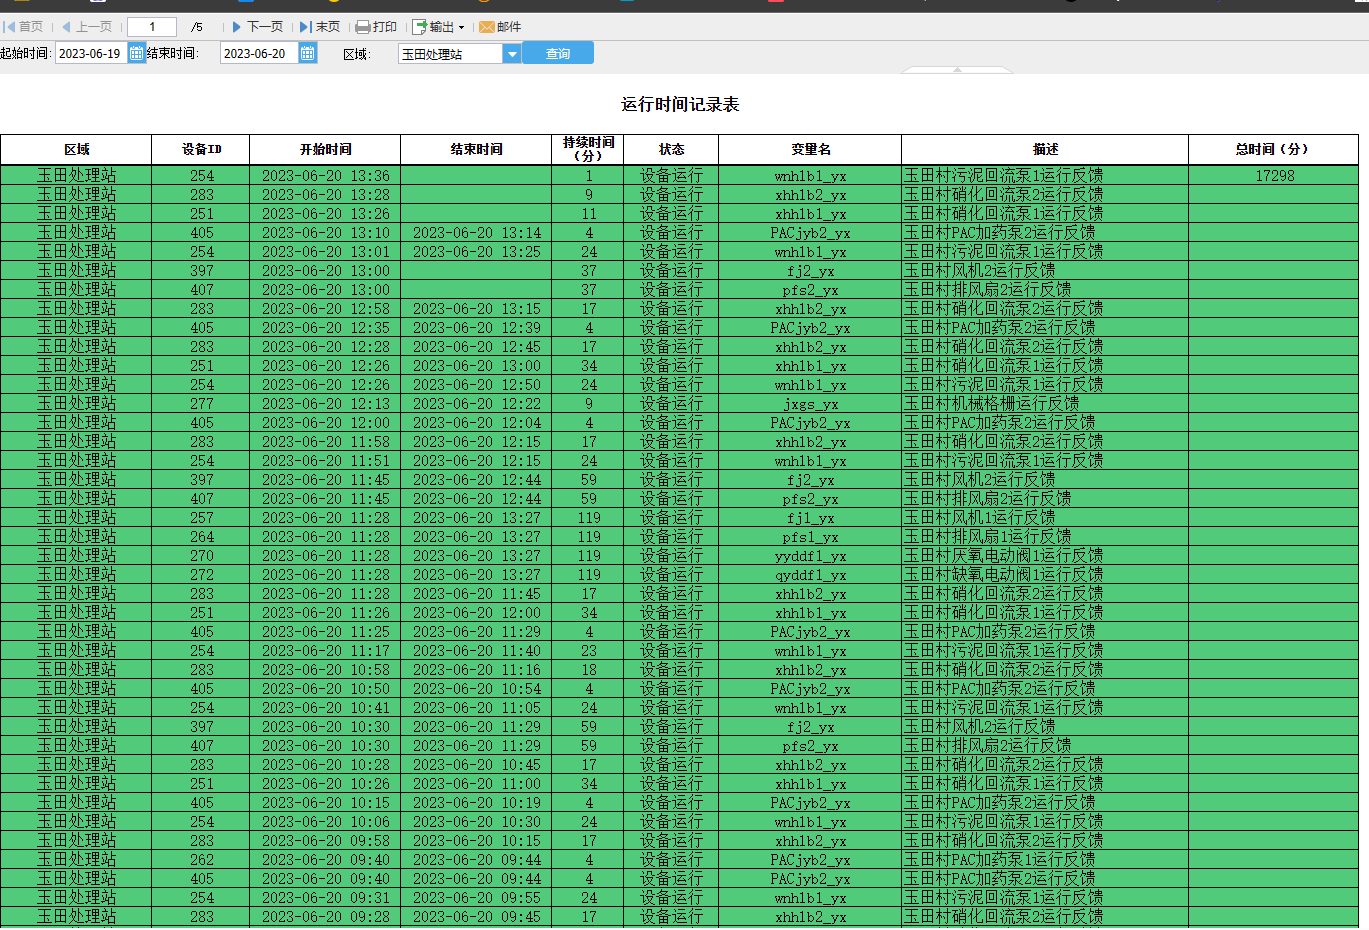Click device ID 272
Screen dimensions: 1369x930
tap(202, 575)
